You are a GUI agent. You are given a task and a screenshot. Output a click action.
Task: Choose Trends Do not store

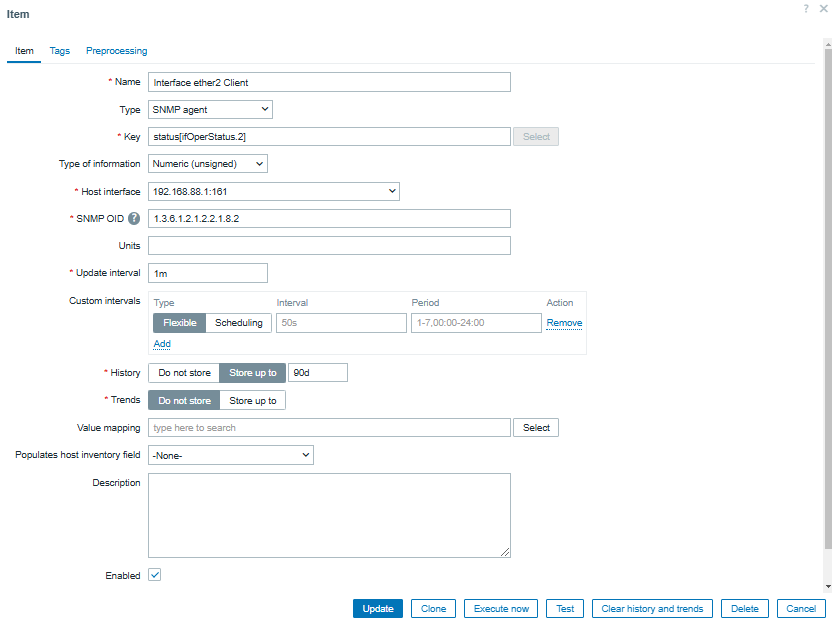pyautogui.click(x=184, y=401)
